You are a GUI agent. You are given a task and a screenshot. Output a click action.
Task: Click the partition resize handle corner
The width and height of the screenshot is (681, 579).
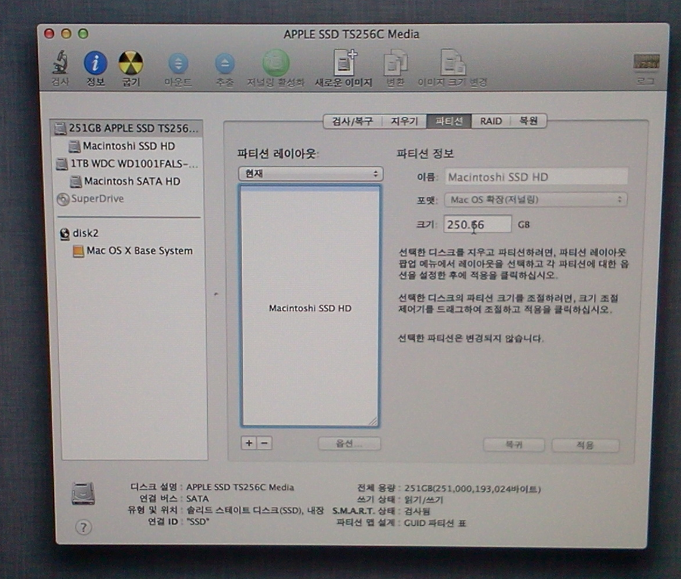click(373, 421)
